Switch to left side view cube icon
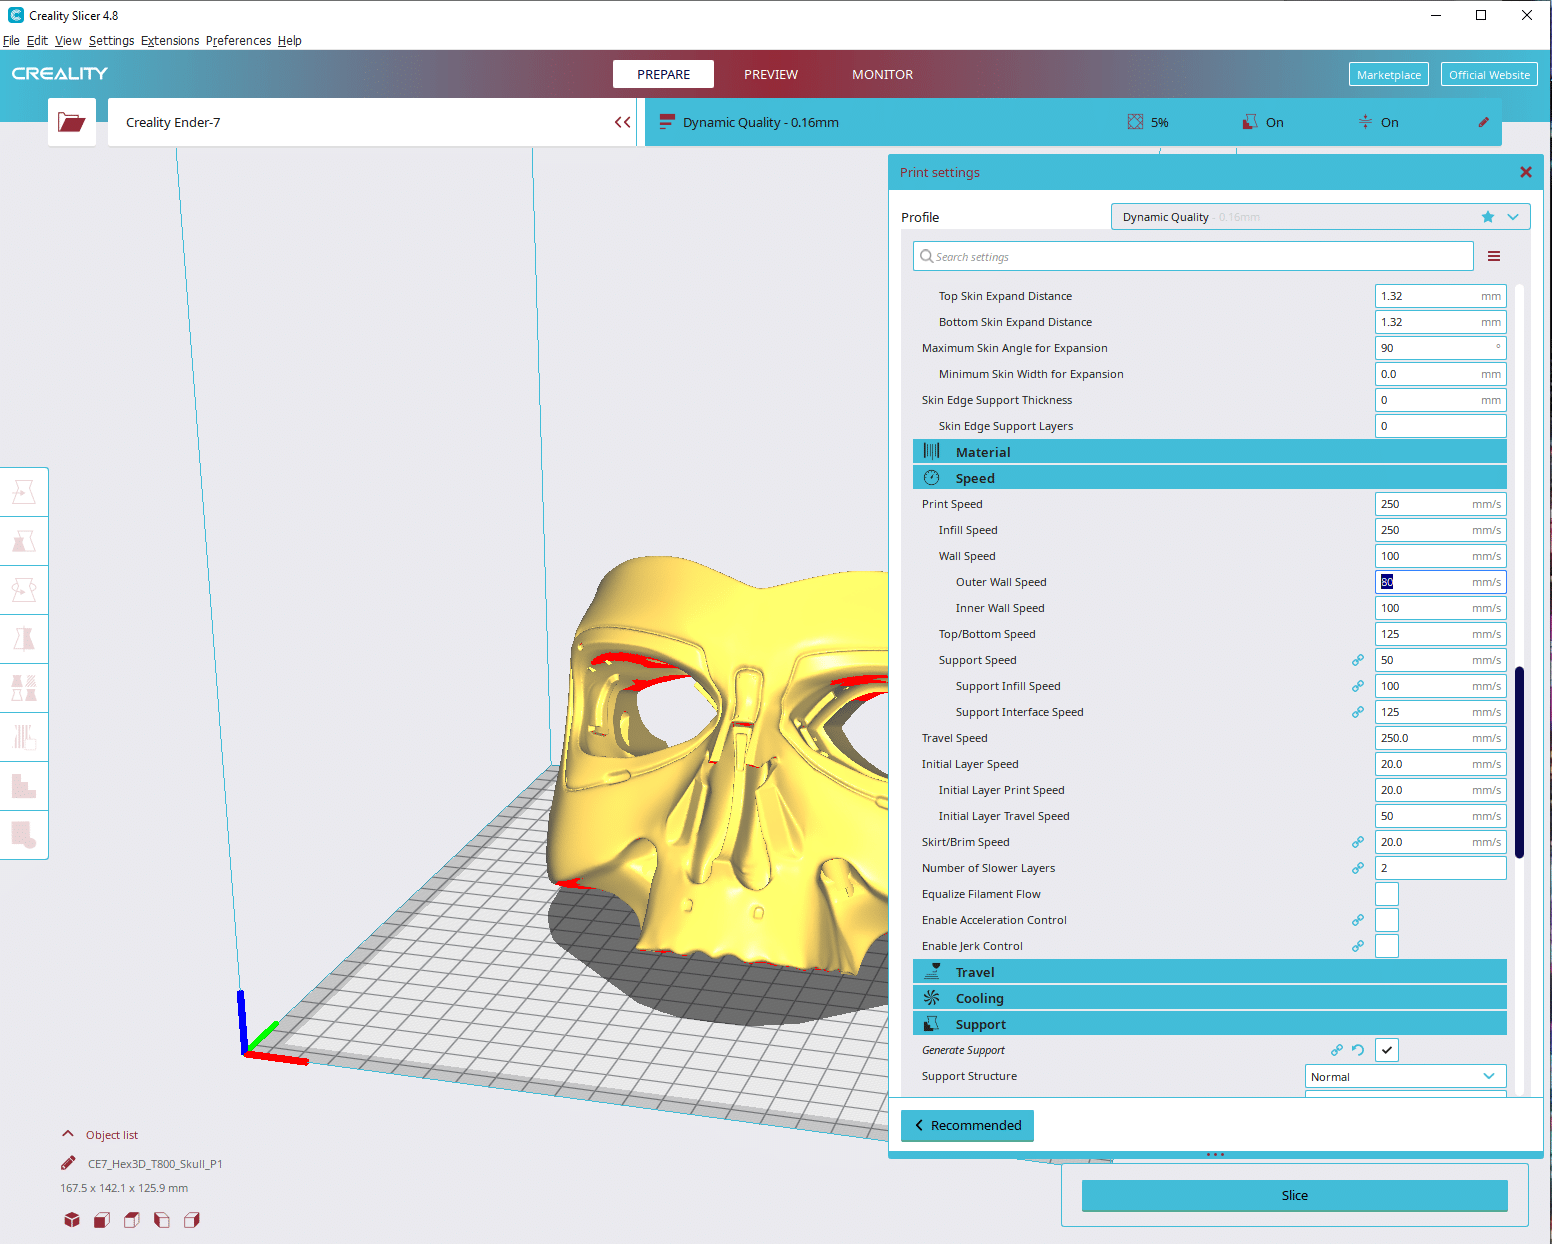Viewport: 1552px width, 1244px height. (x=162, y=1220)
